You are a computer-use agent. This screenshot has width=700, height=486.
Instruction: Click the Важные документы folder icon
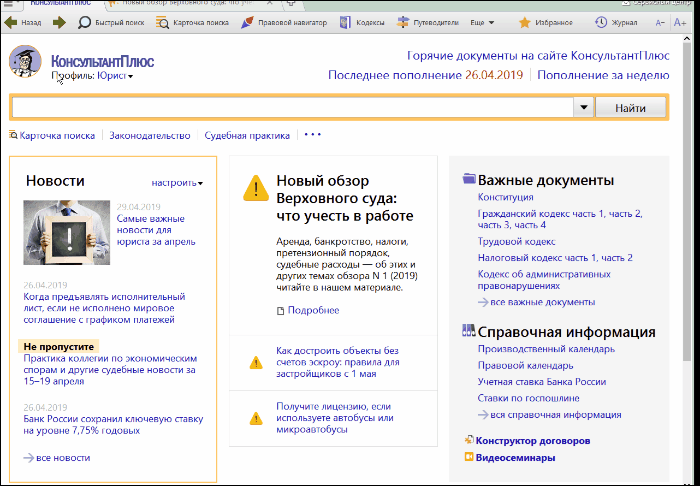coord(469,179)
